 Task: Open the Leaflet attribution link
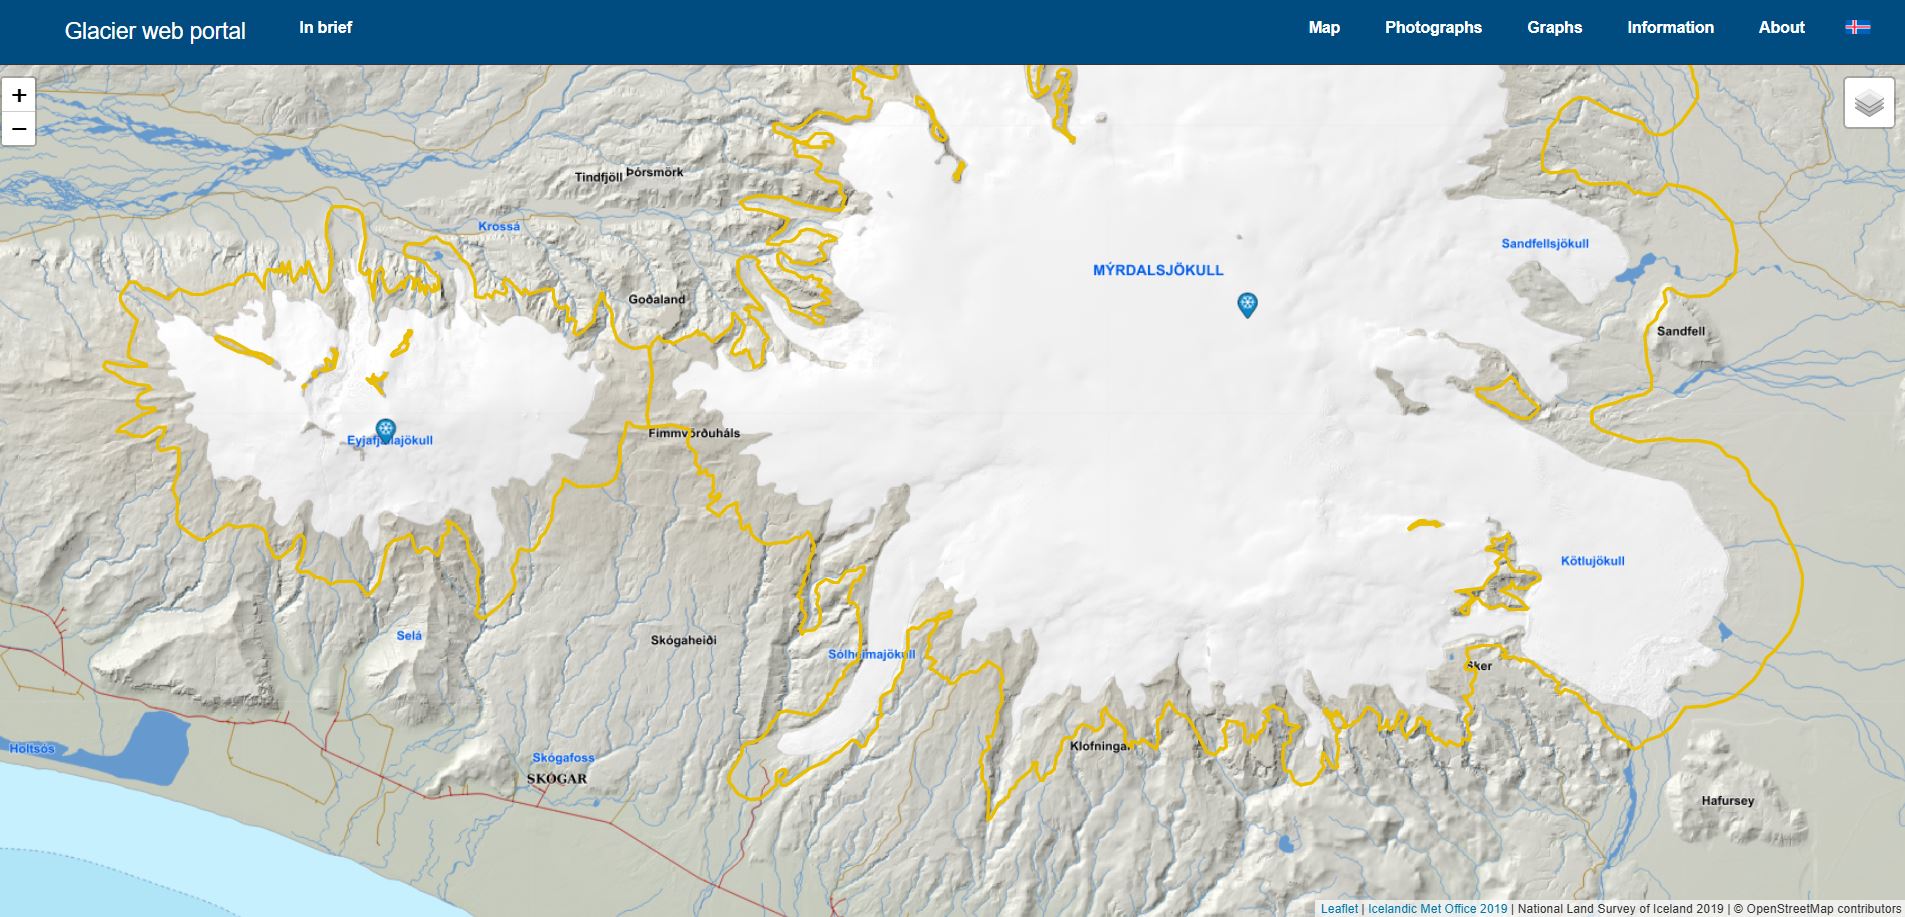click(x=1339, y=909)
